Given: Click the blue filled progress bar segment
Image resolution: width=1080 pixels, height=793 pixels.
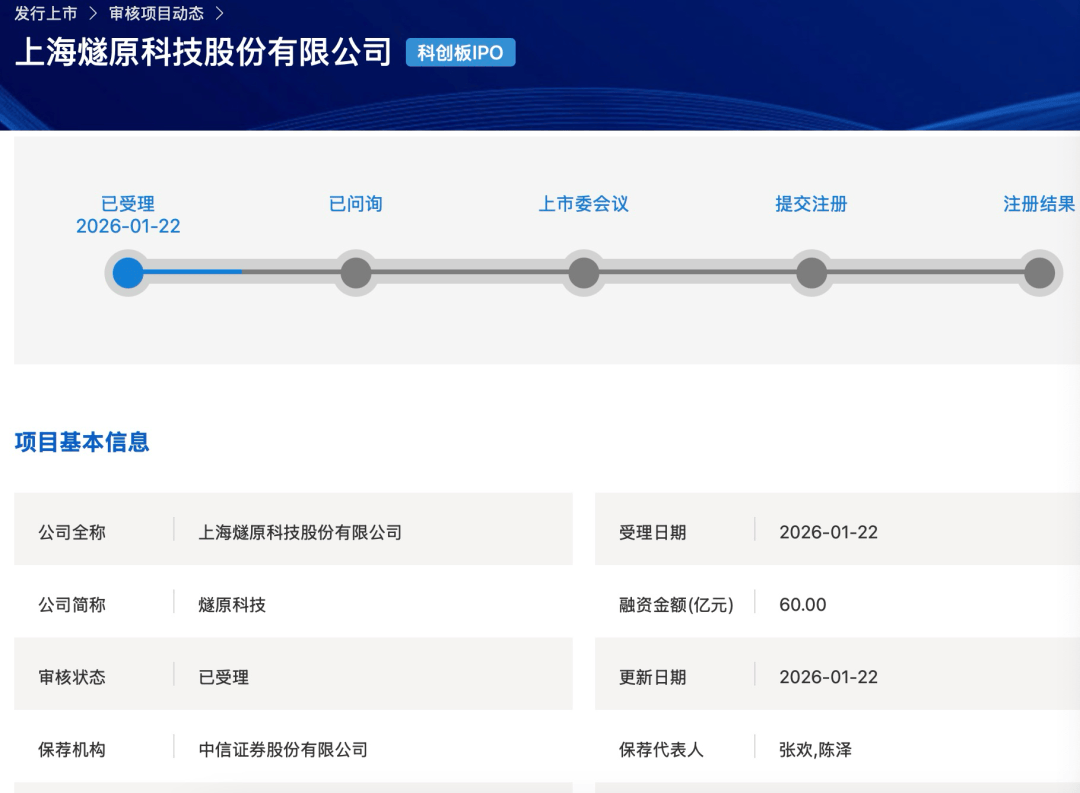Looking at the screenshot, I should [192, 272].
